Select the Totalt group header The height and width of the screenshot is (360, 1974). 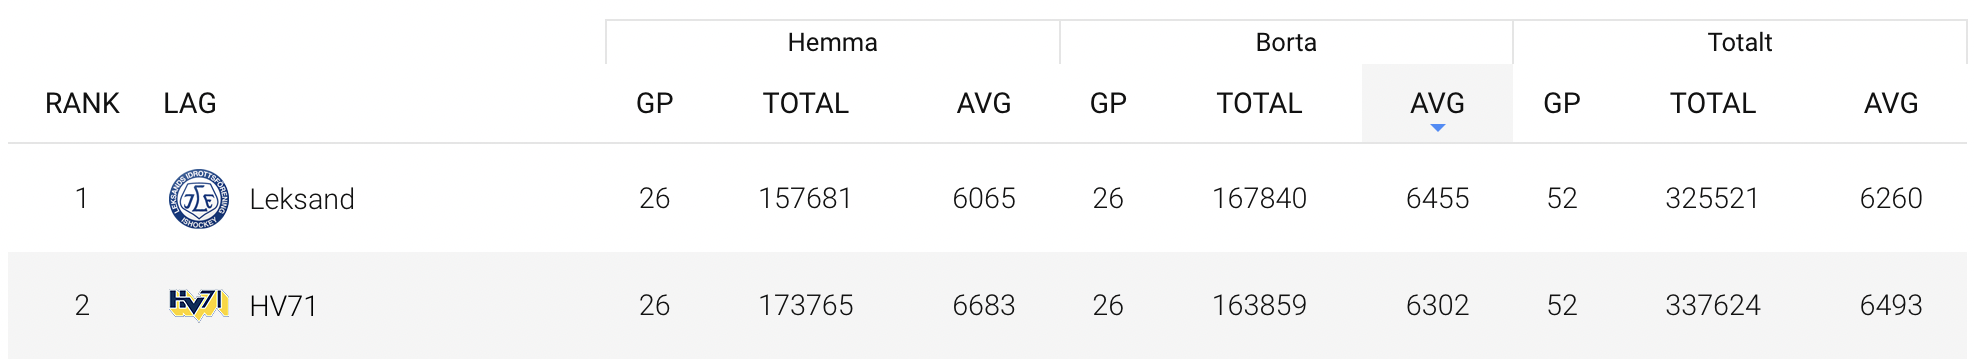click(x=1740, y=42)
